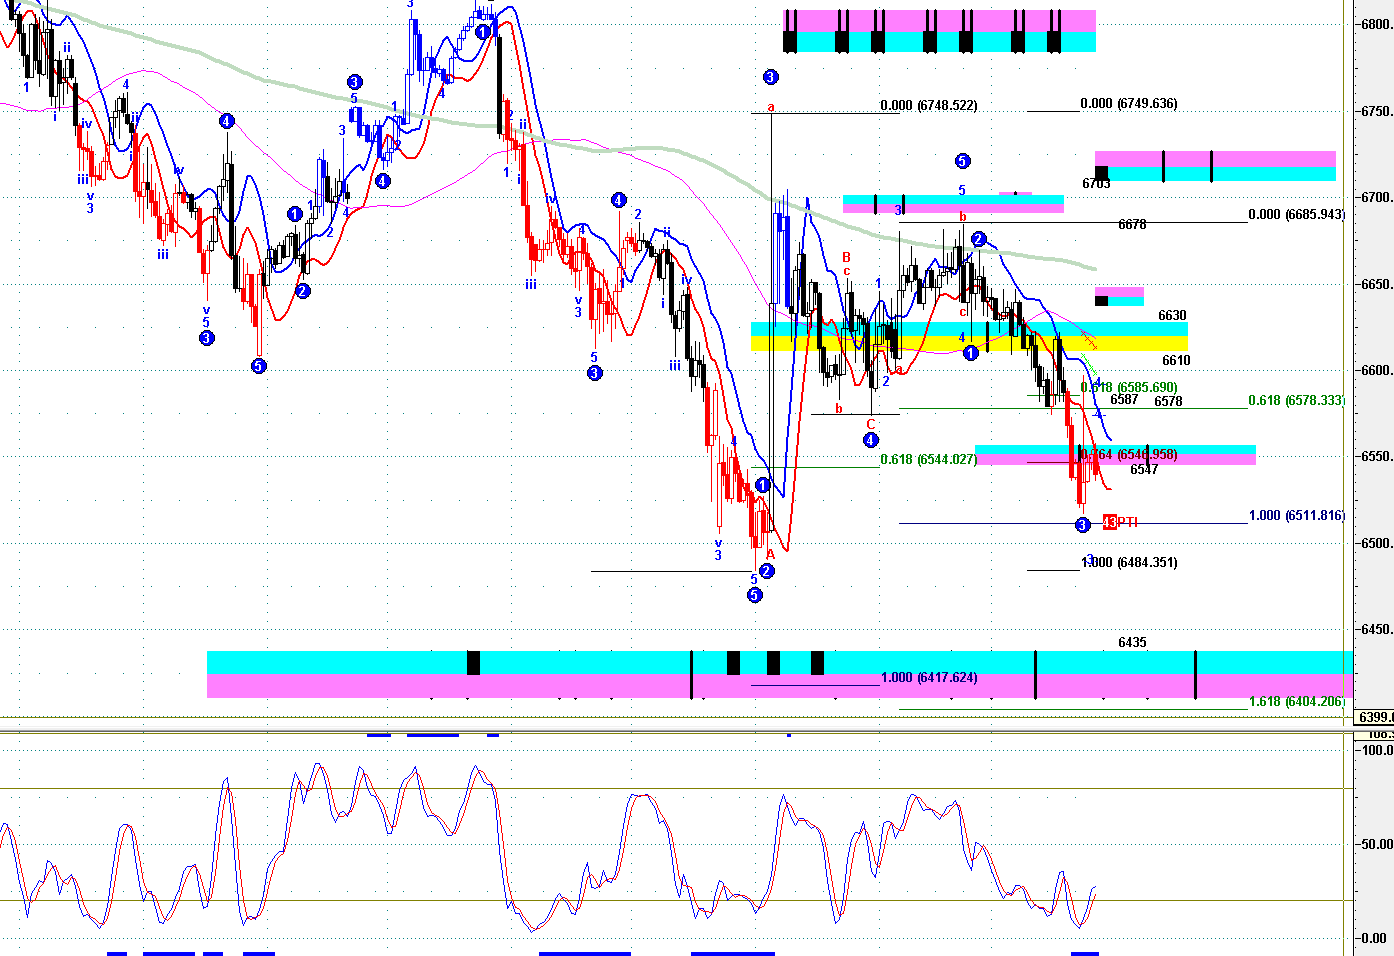Click the red capital B wave label

point(846,257)
